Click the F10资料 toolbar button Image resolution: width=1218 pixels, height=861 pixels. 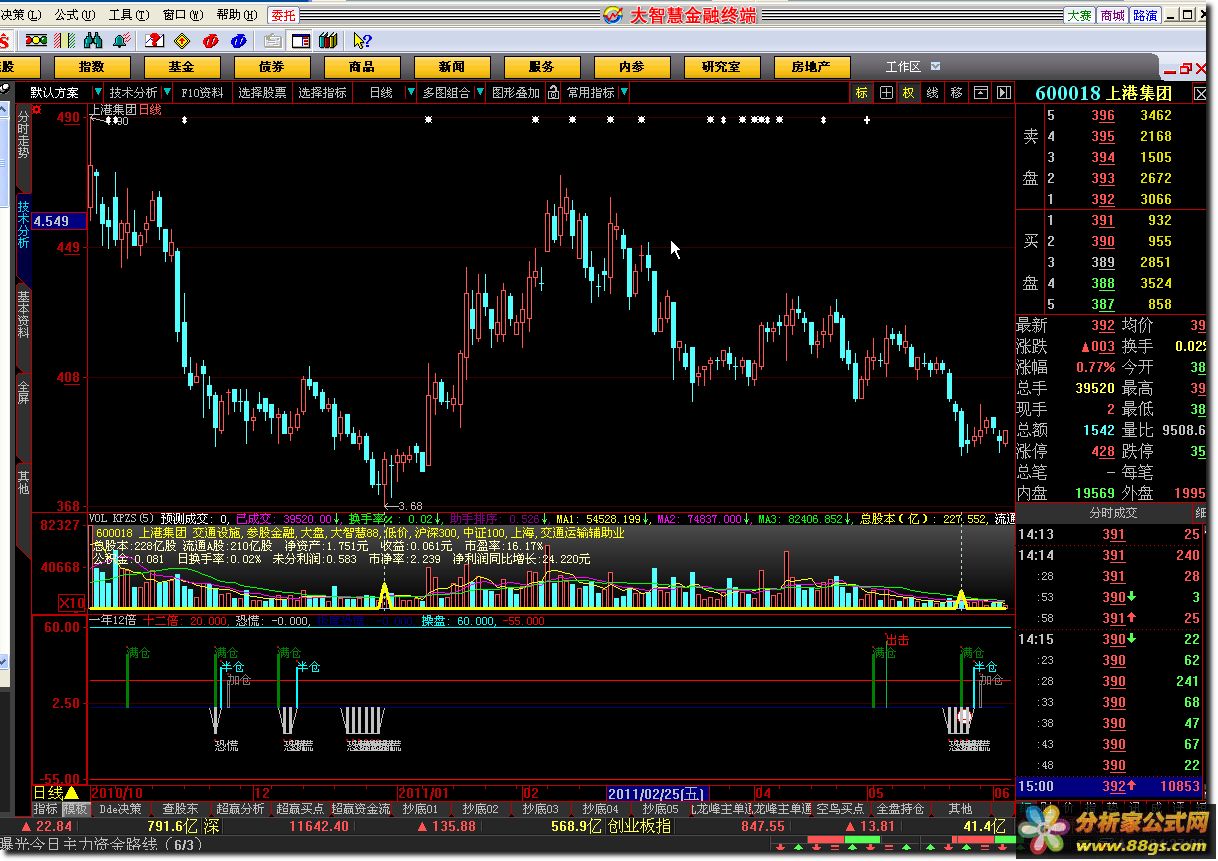coord(203,92)
